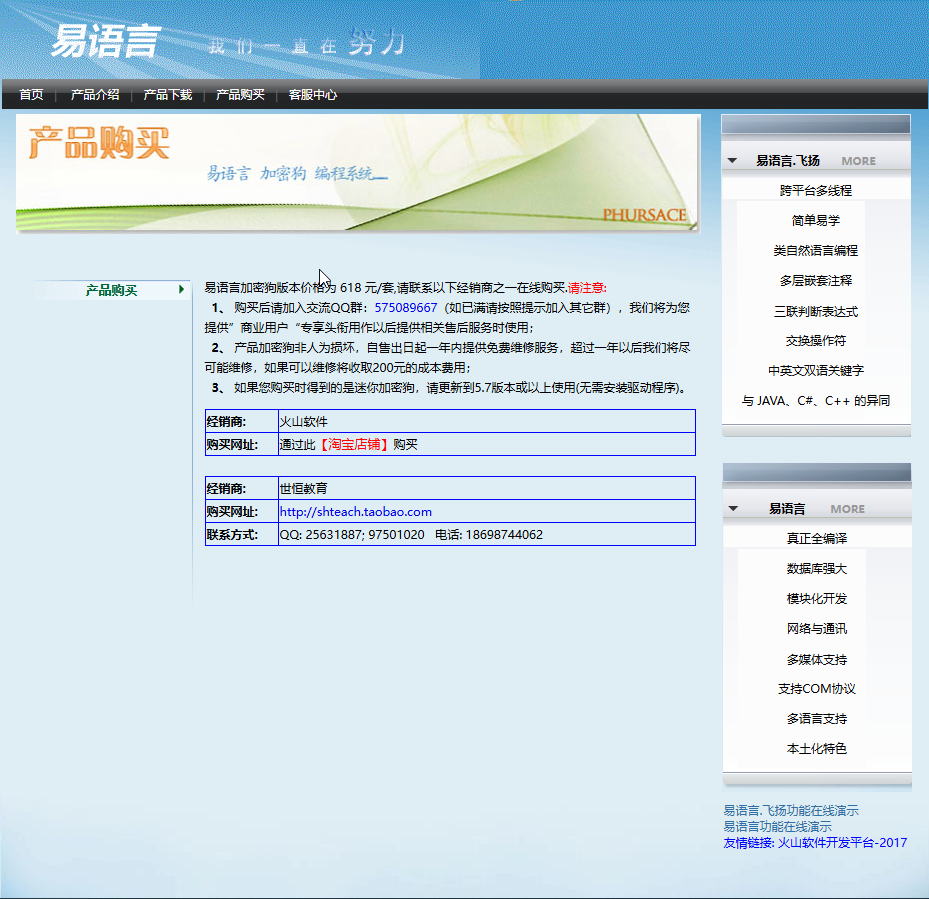This screenshot has width=929, height=899.
Task: Open MORE in 易语言 panel
Action: pyautogui.click(x=847, y=509)
